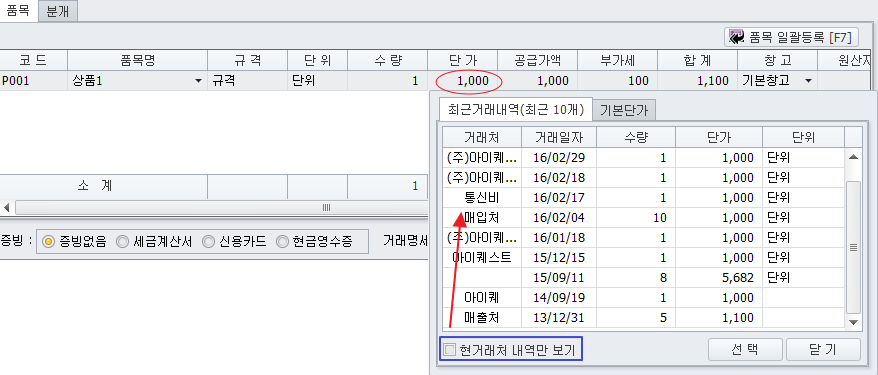Select the 매입처 transaction row
878x375 pixels.
[x=644, y=218]
